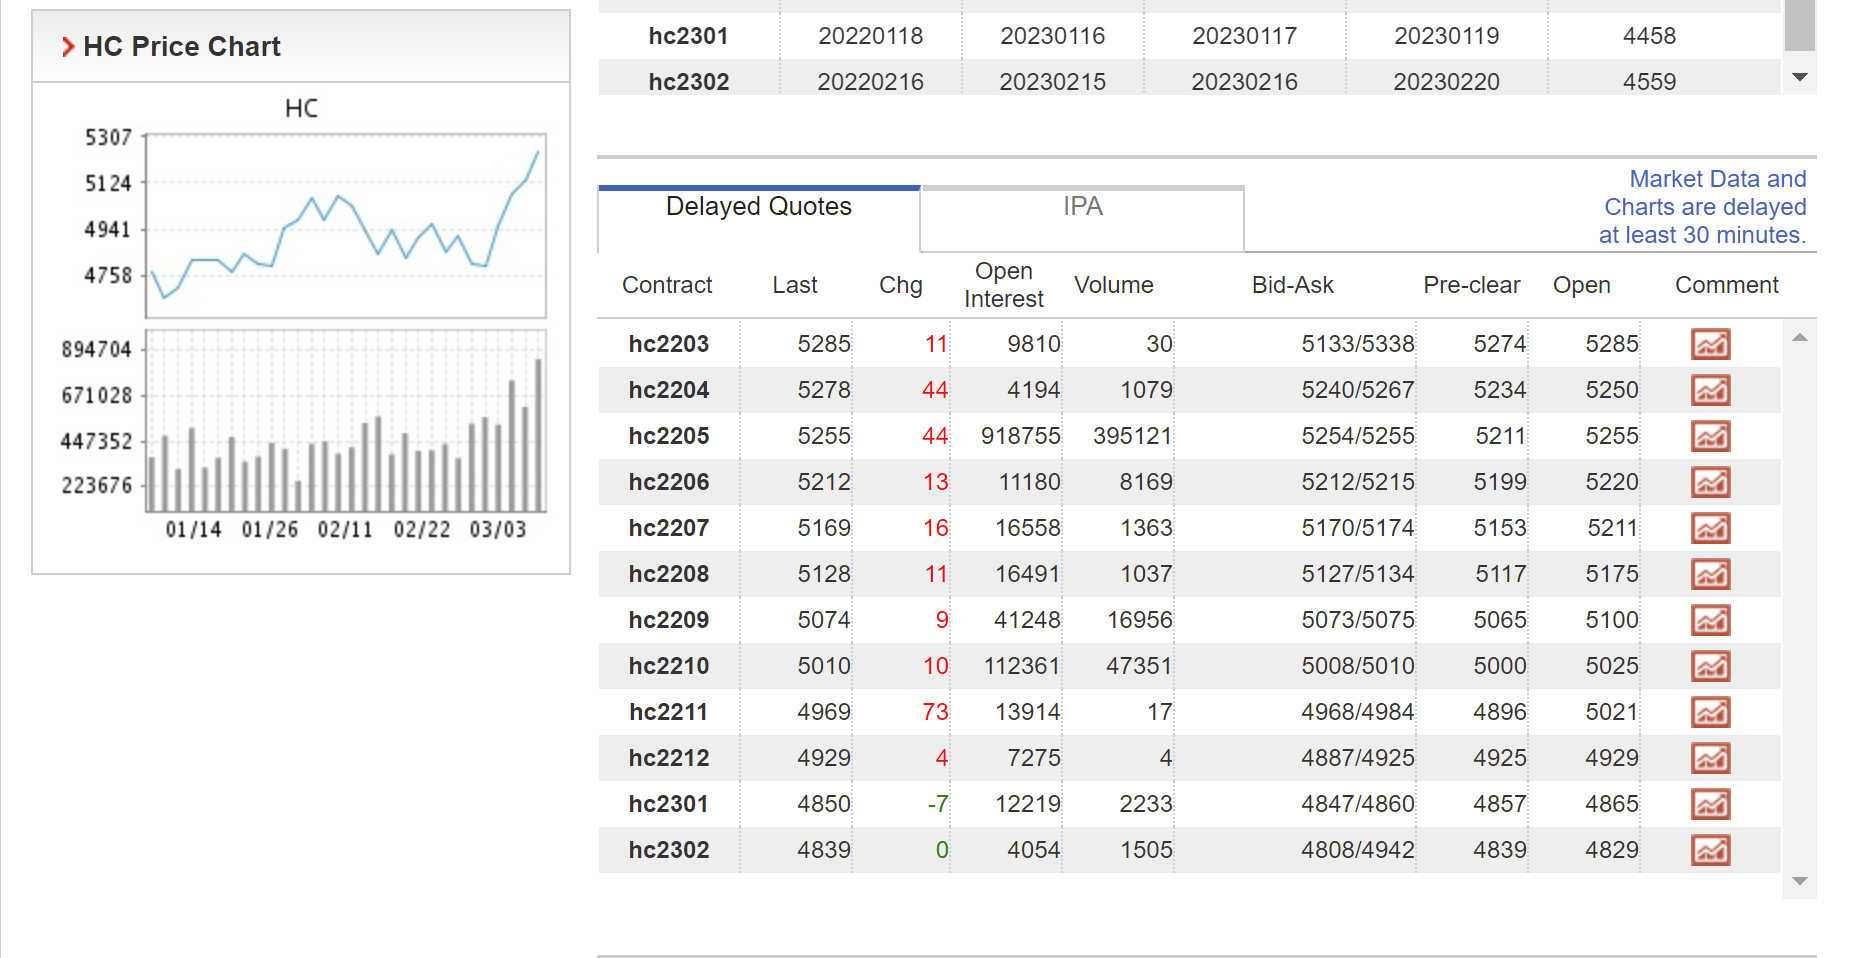Click volume value 395121

click(1133, 436)
